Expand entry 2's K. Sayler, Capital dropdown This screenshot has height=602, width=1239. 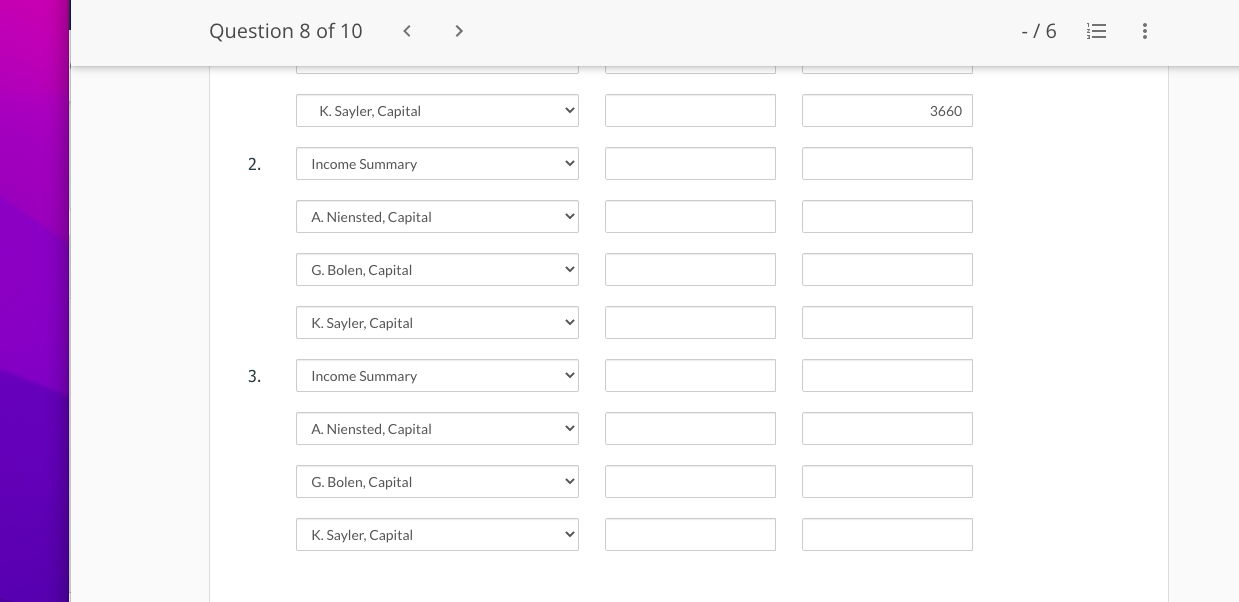point(437,323)
